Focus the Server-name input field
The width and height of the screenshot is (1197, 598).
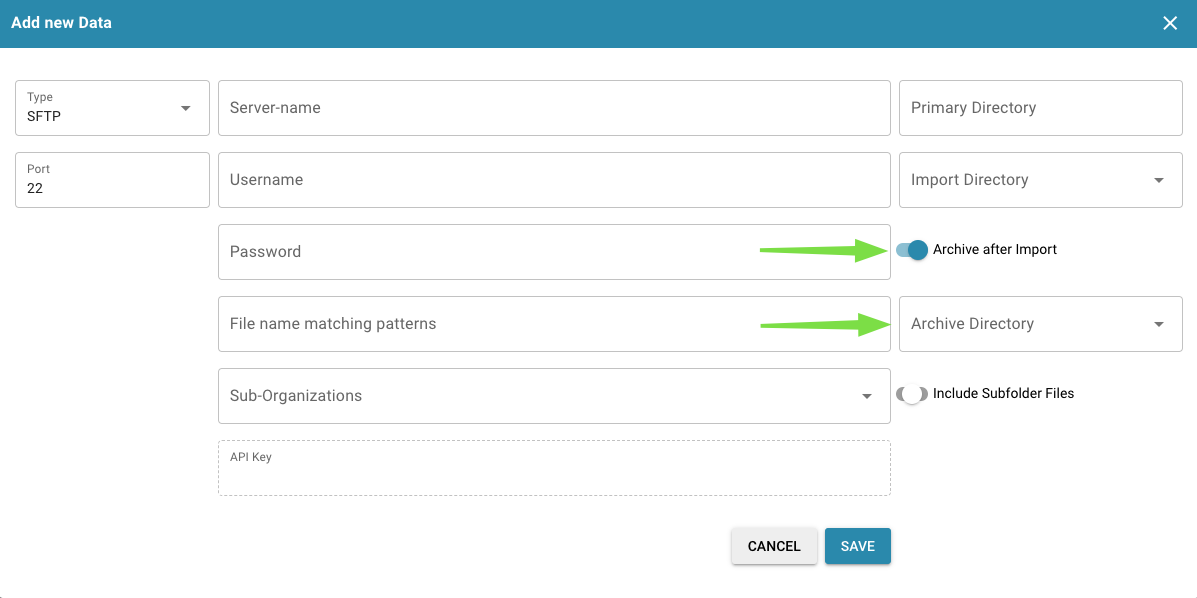pos(553,107)
